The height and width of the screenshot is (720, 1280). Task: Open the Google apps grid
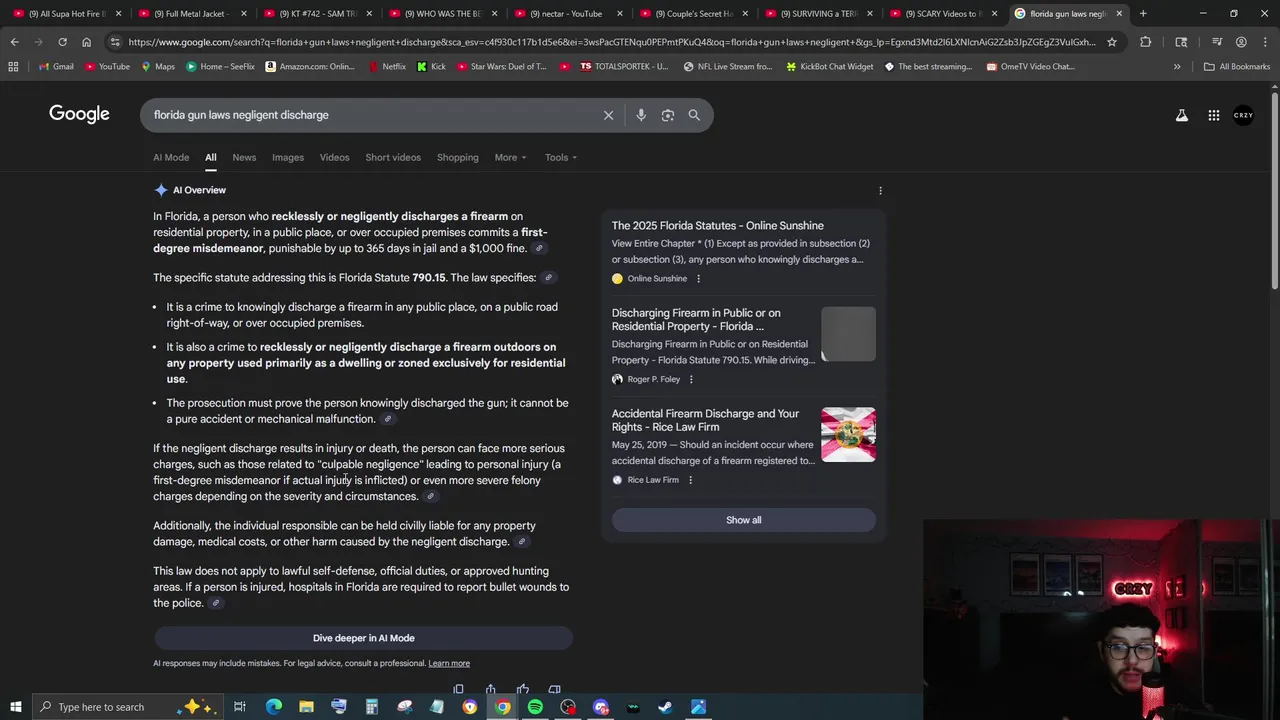point(1213,115)
